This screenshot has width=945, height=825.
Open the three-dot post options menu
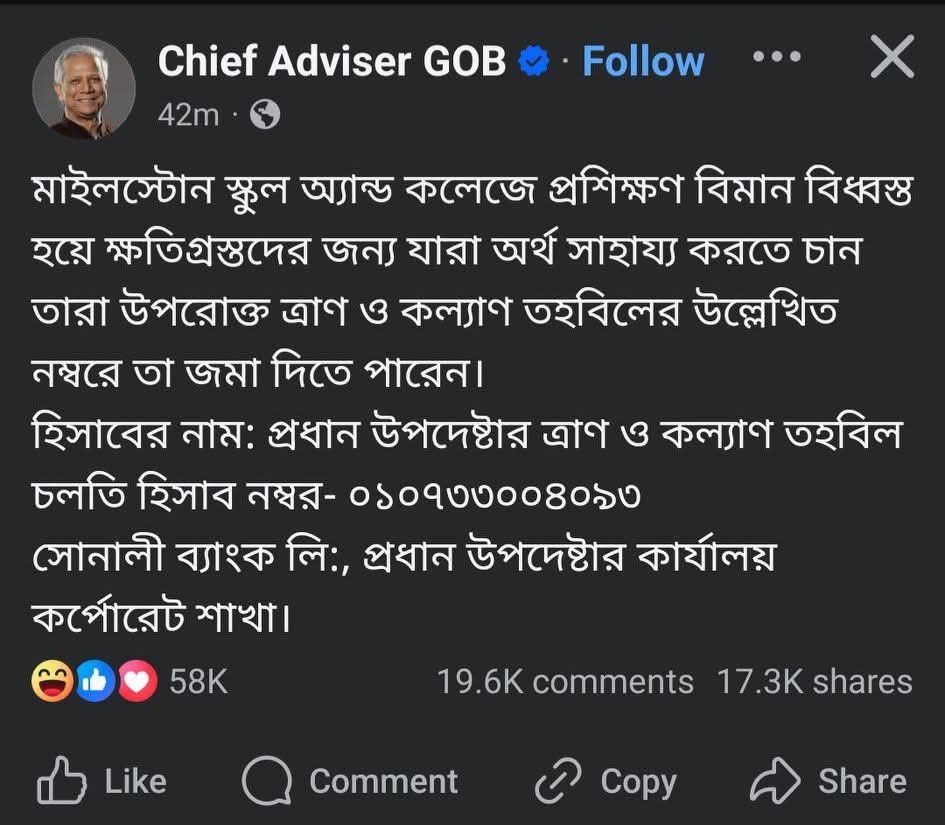(x=776, y=57)
